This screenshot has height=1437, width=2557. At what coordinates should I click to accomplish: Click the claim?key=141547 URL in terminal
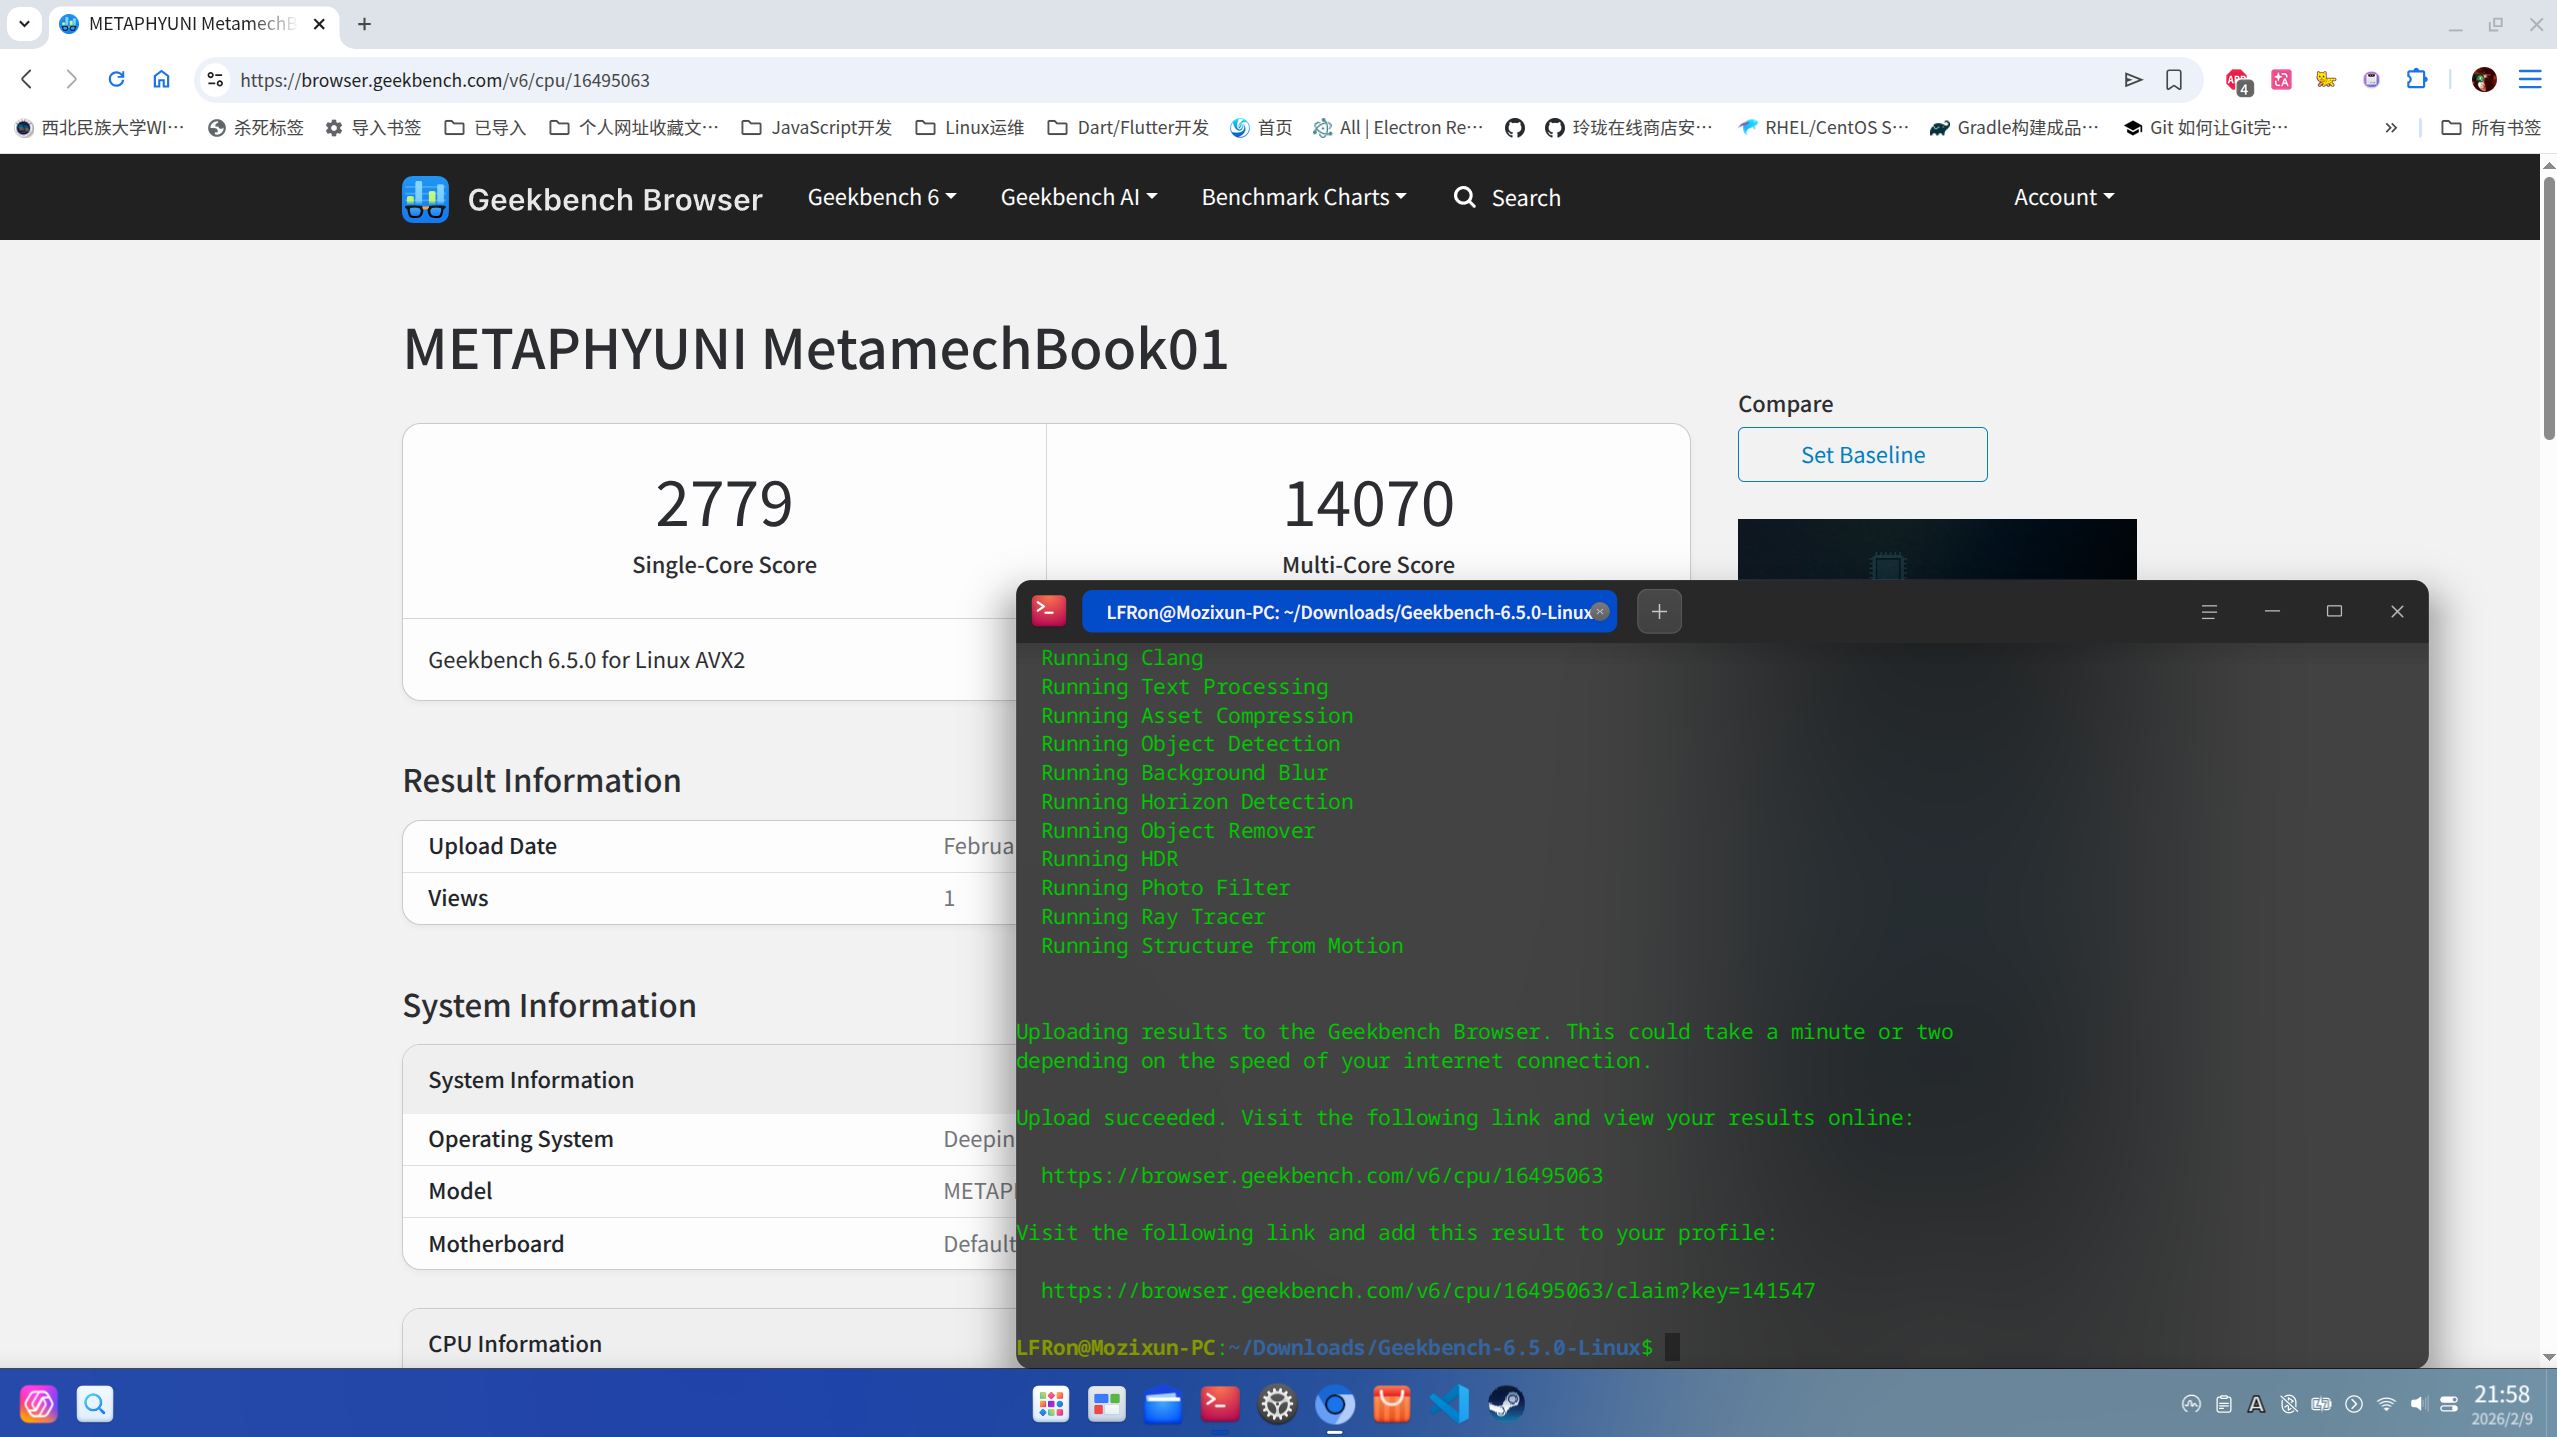tap(1427, 1290)
